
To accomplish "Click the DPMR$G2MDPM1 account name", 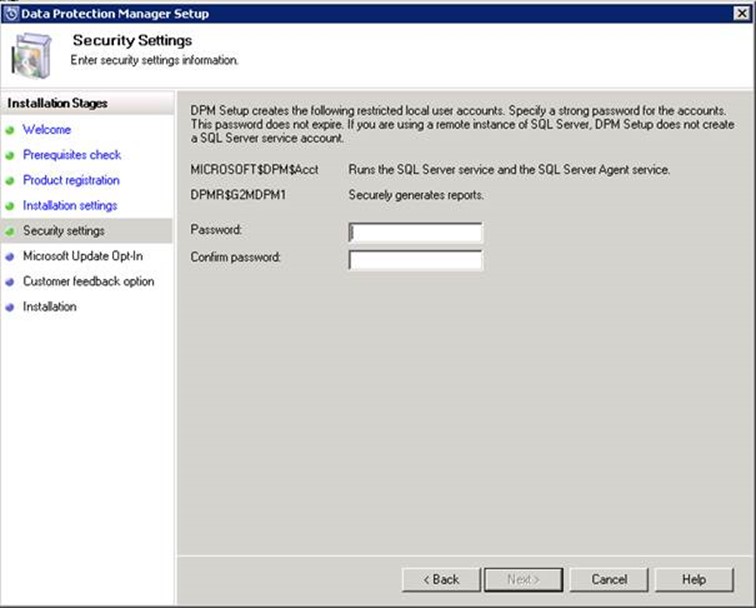I will [x=238, y=195].
